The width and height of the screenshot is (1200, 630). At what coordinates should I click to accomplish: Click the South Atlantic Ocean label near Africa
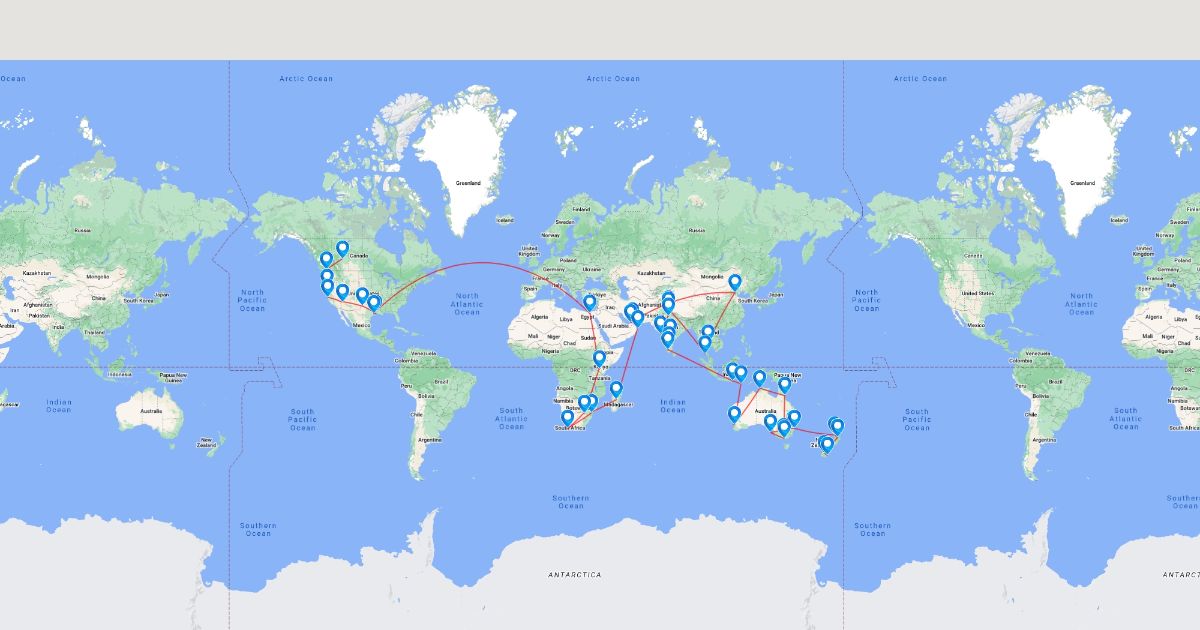click(511, 418)
